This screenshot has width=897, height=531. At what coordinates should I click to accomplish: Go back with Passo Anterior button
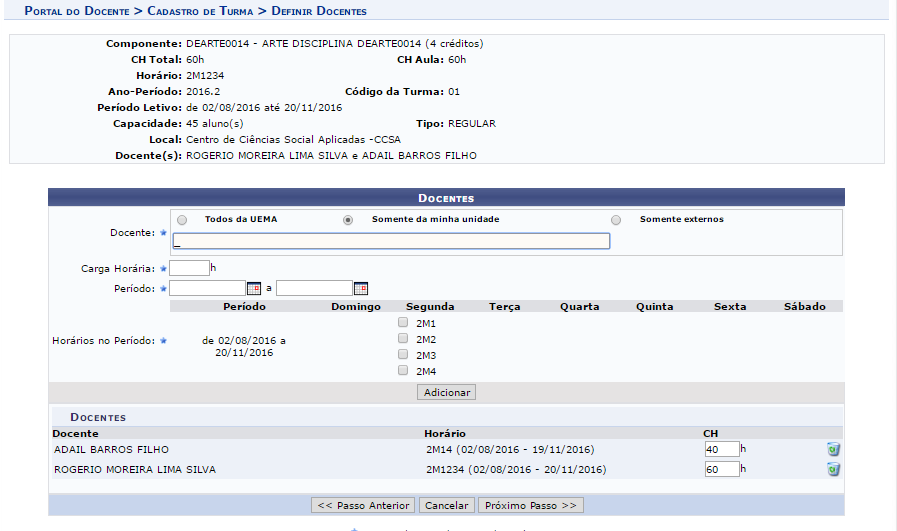tap(363, 505)
